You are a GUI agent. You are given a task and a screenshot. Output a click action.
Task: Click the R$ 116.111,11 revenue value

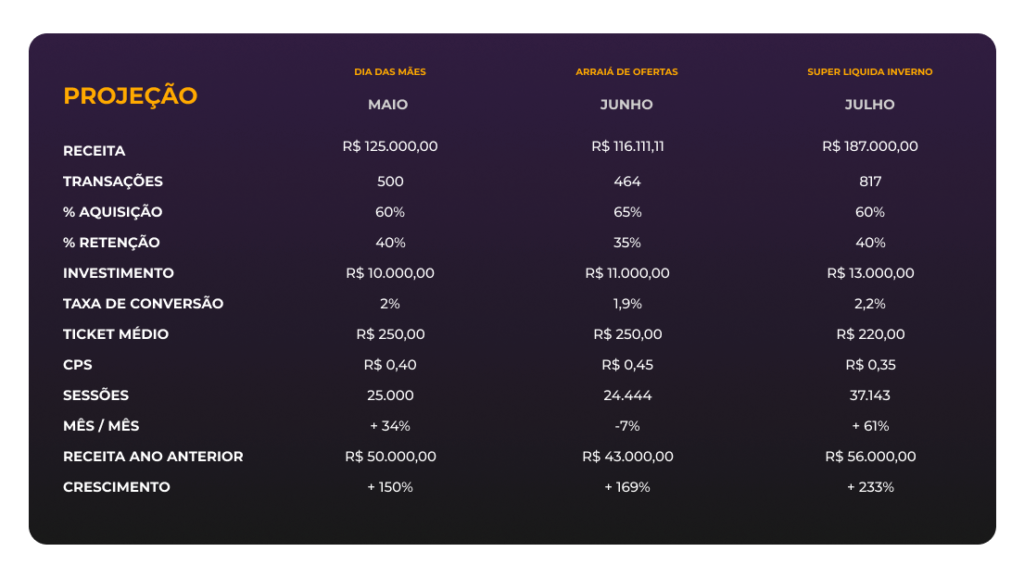click(x=627, y=146)
